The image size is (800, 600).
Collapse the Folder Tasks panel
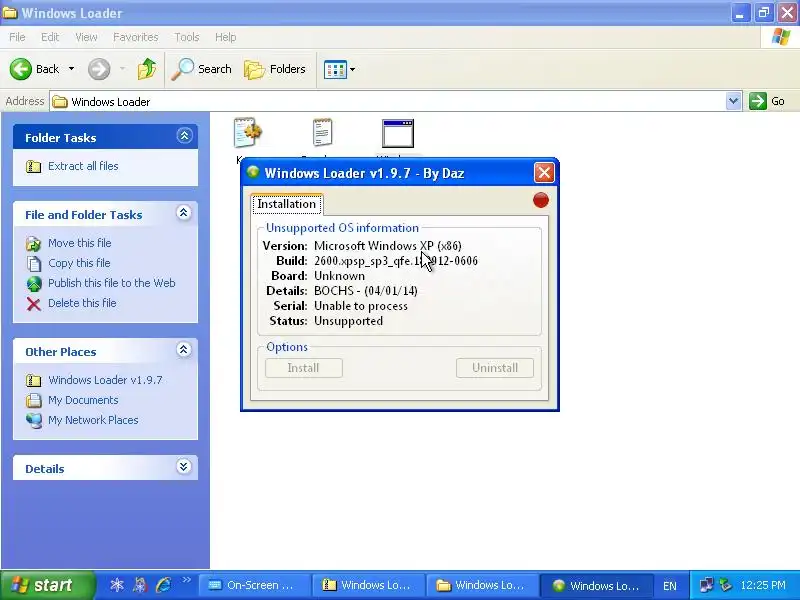coord(184,136)
